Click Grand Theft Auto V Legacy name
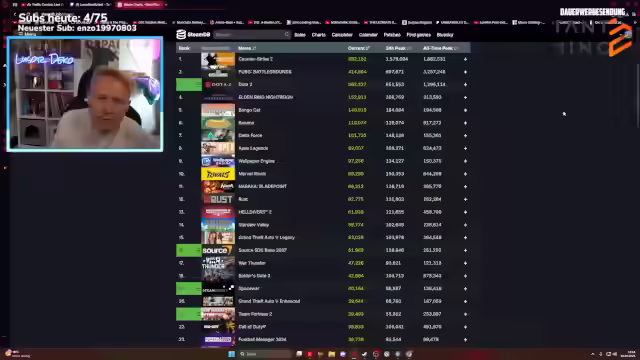Image resolution: width=640 pixels, height=360 pixels. point(267,238)
